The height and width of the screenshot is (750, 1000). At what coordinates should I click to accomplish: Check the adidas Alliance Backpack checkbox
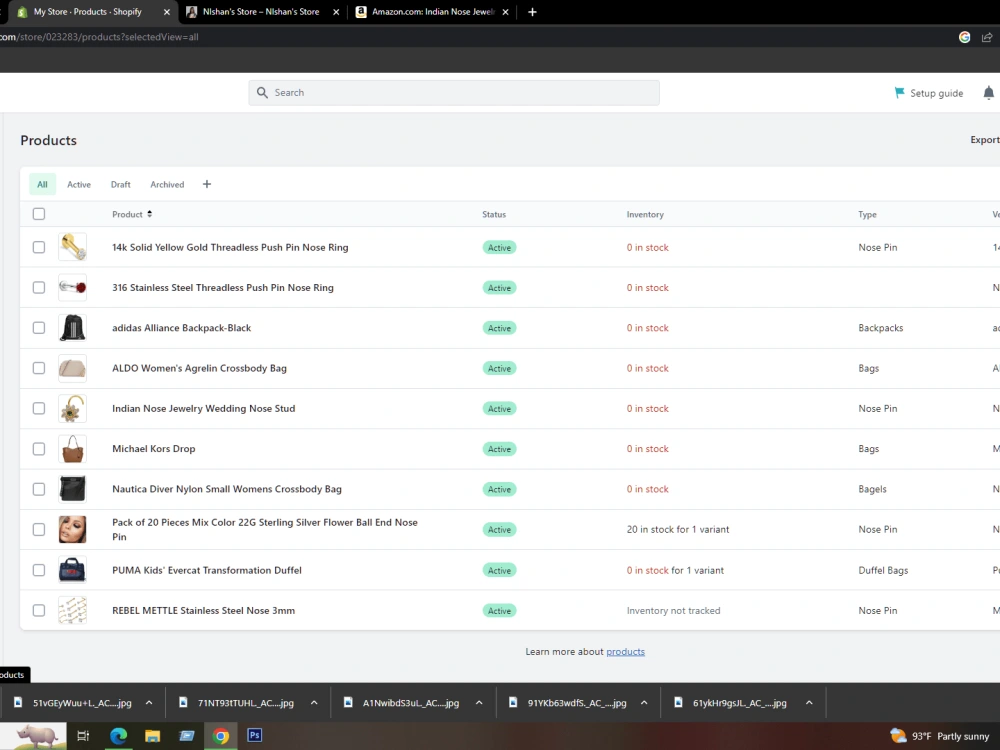click(39, 328)
